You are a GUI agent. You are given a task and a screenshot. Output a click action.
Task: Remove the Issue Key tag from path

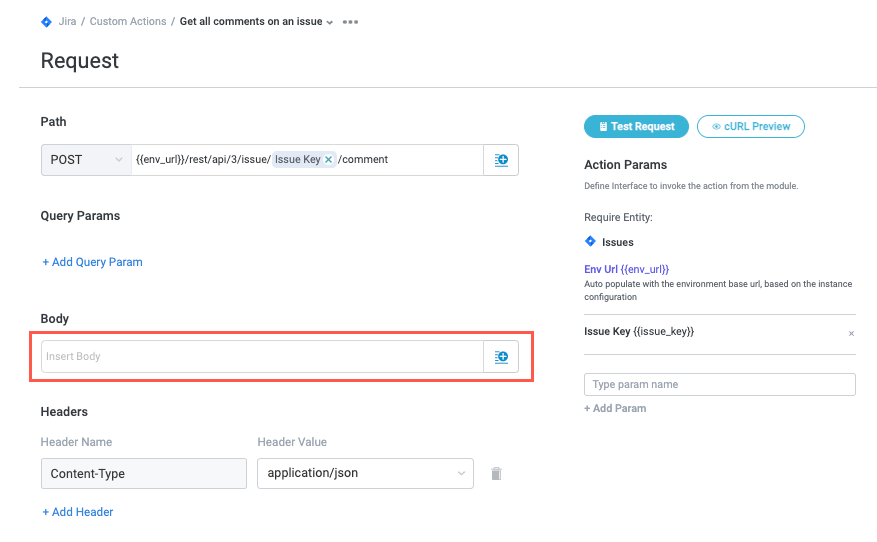point(328,160)
